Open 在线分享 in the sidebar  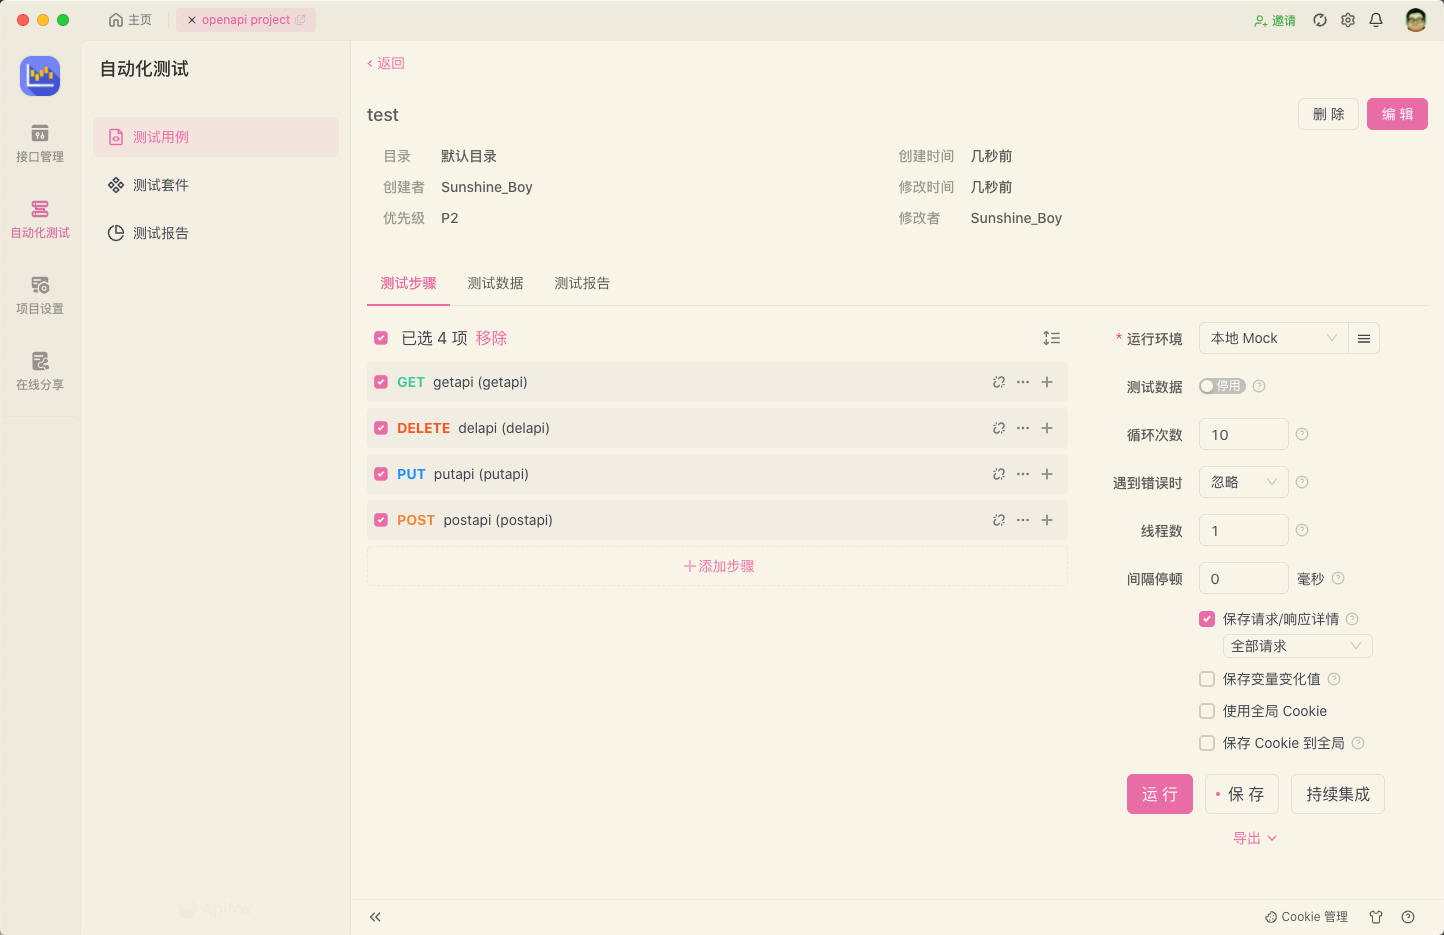(40, 370)
